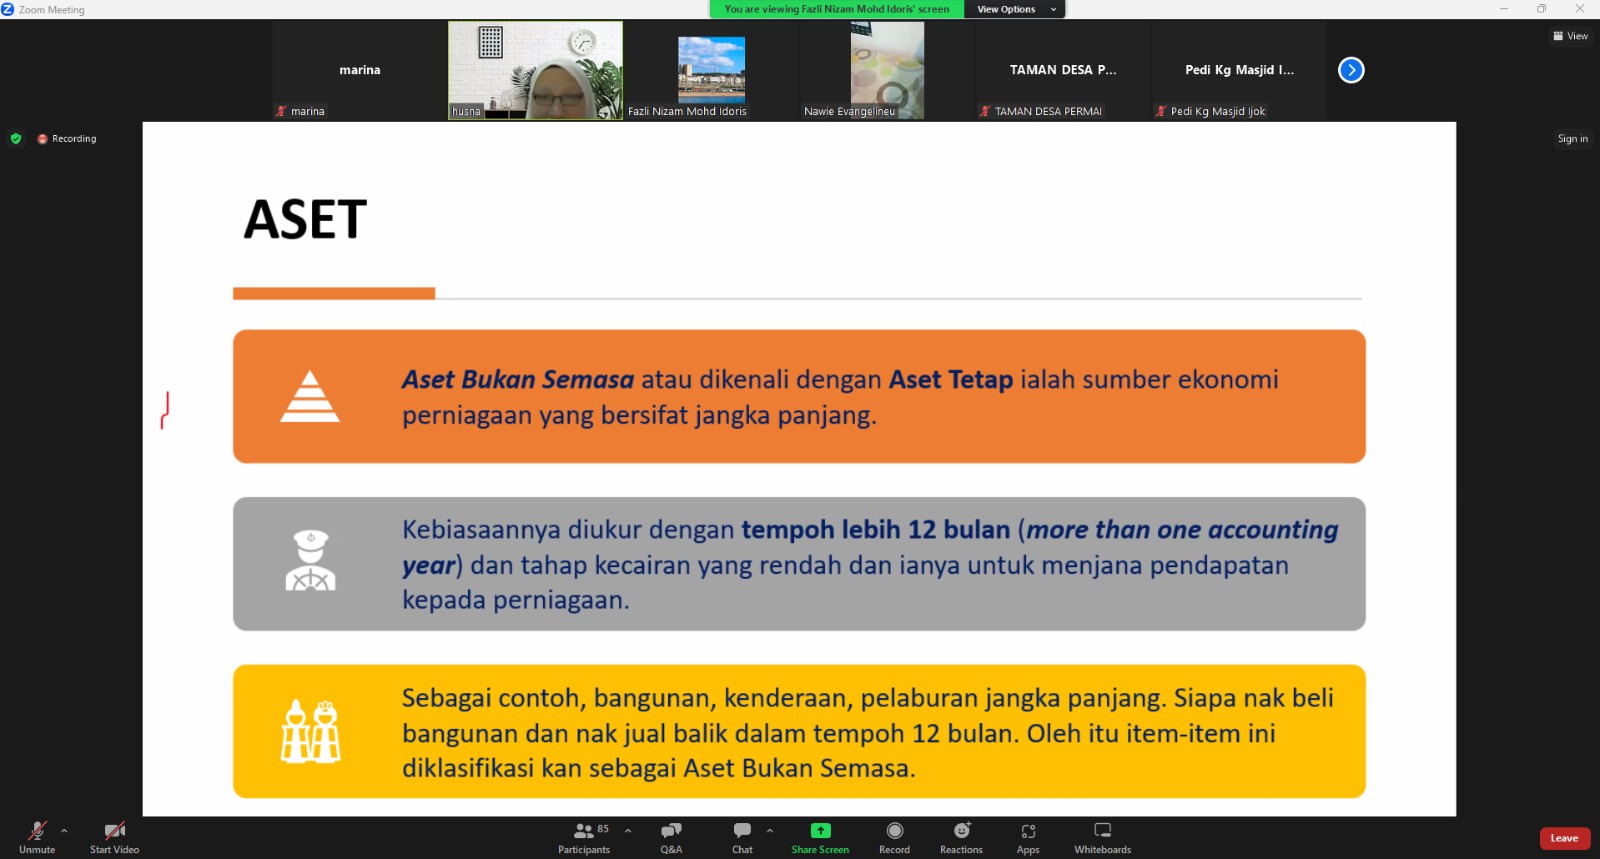This screenshot has height=859, width=1600.
Task: Show next participants with blue arrow
Action: coord(1351,70)
